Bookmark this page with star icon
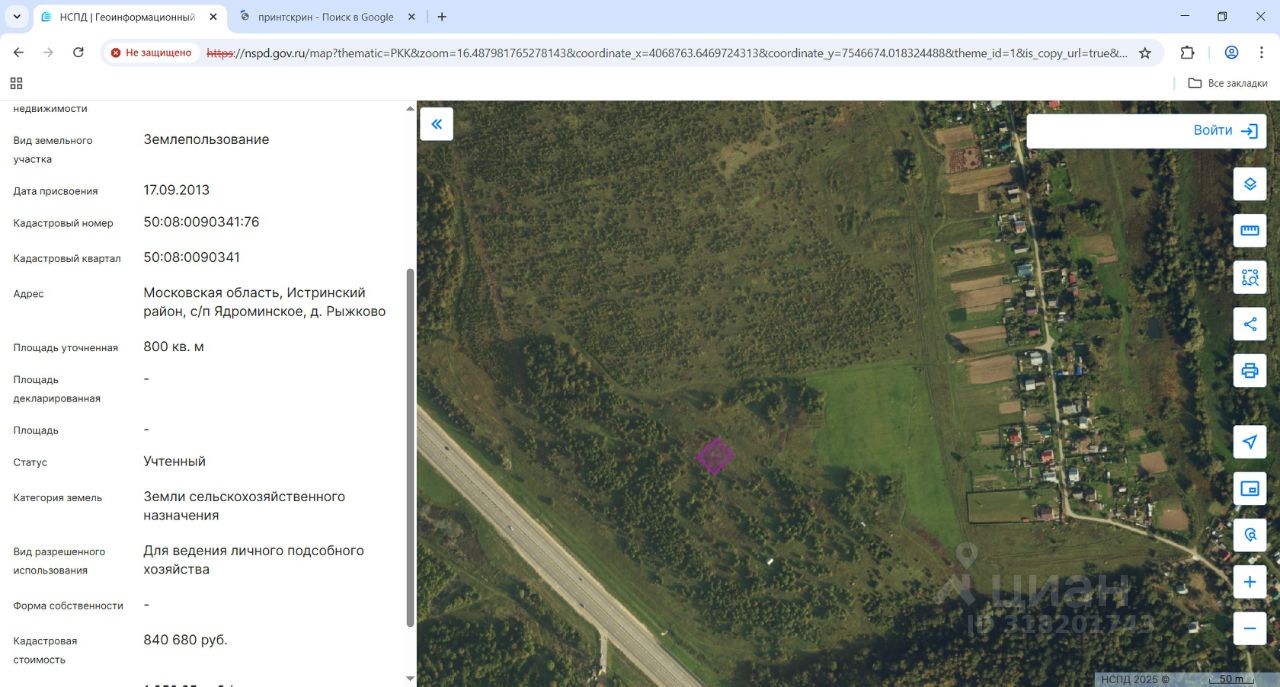1280x687 pixels. coord(1145,53)
